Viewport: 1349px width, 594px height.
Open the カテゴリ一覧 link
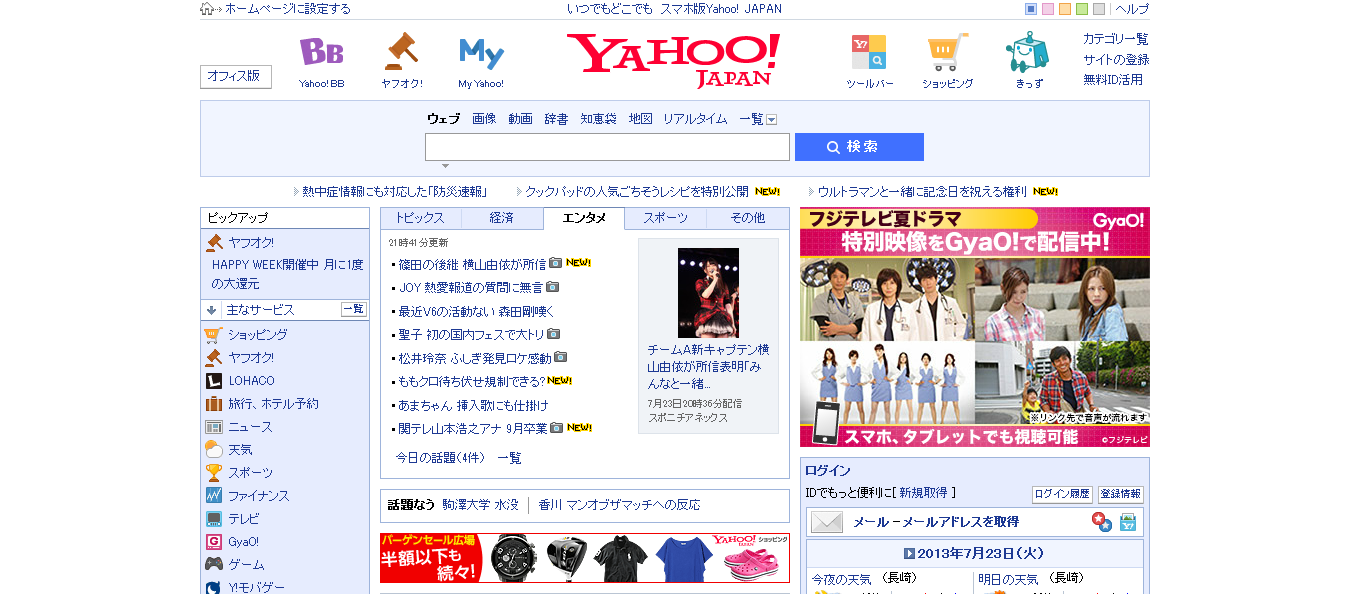tap(1116, 39)
